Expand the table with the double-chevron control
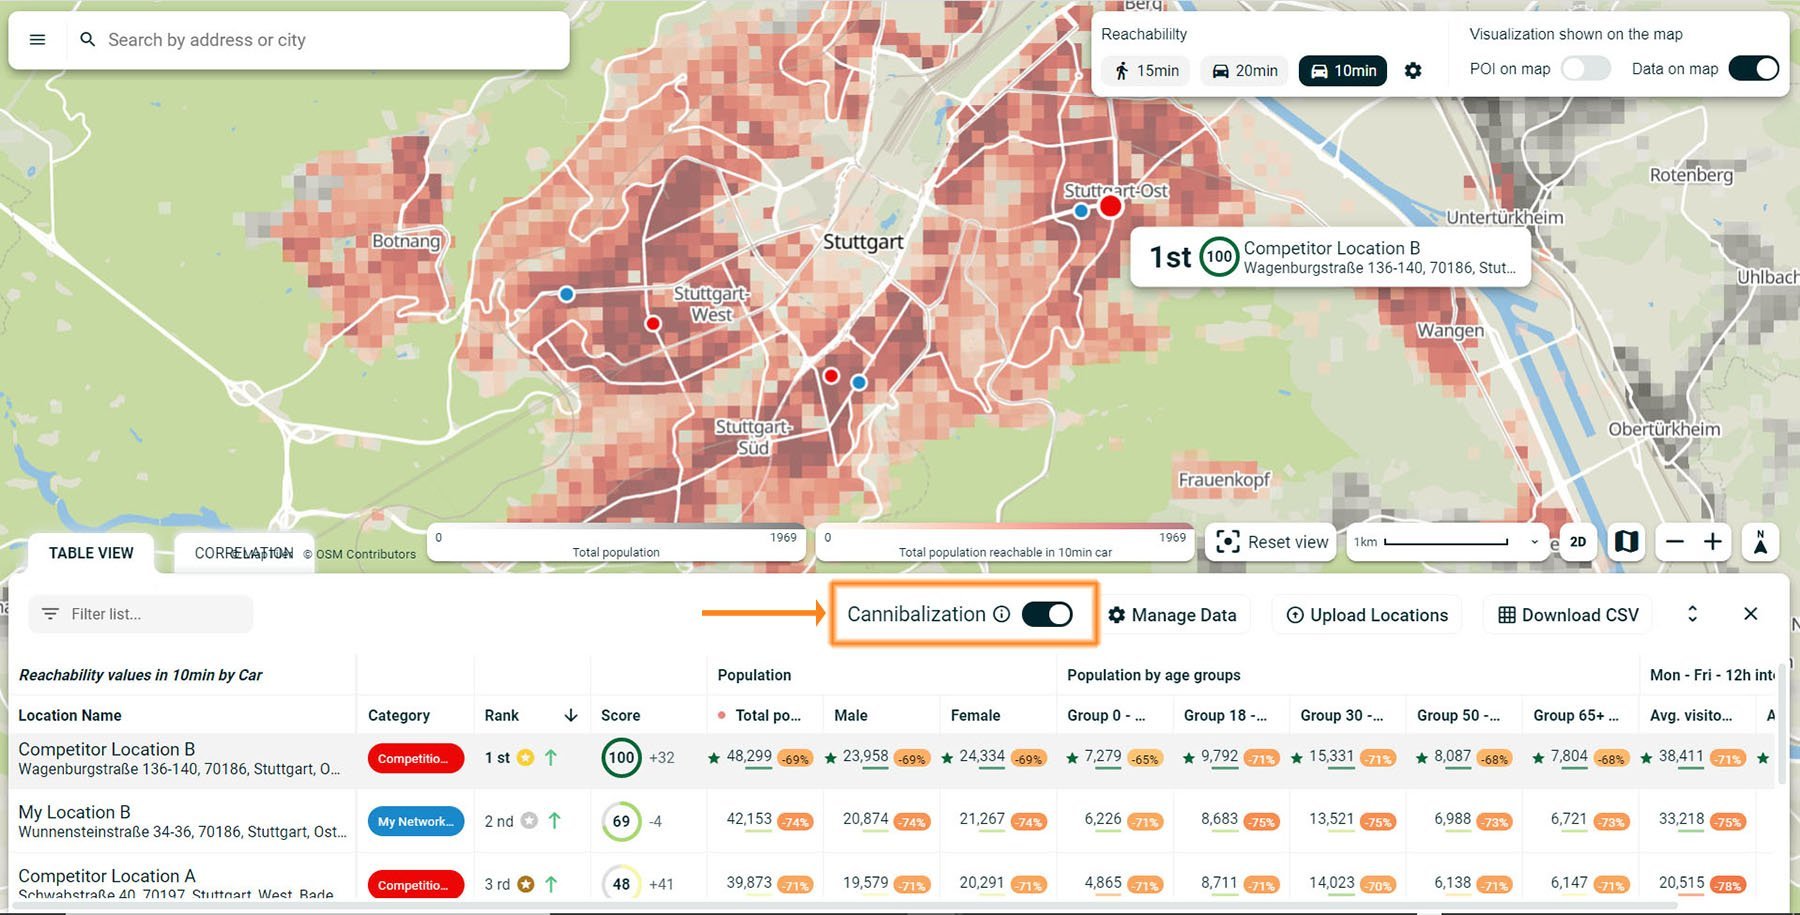Screen dimensions: 1800x915 point(1692,614)
